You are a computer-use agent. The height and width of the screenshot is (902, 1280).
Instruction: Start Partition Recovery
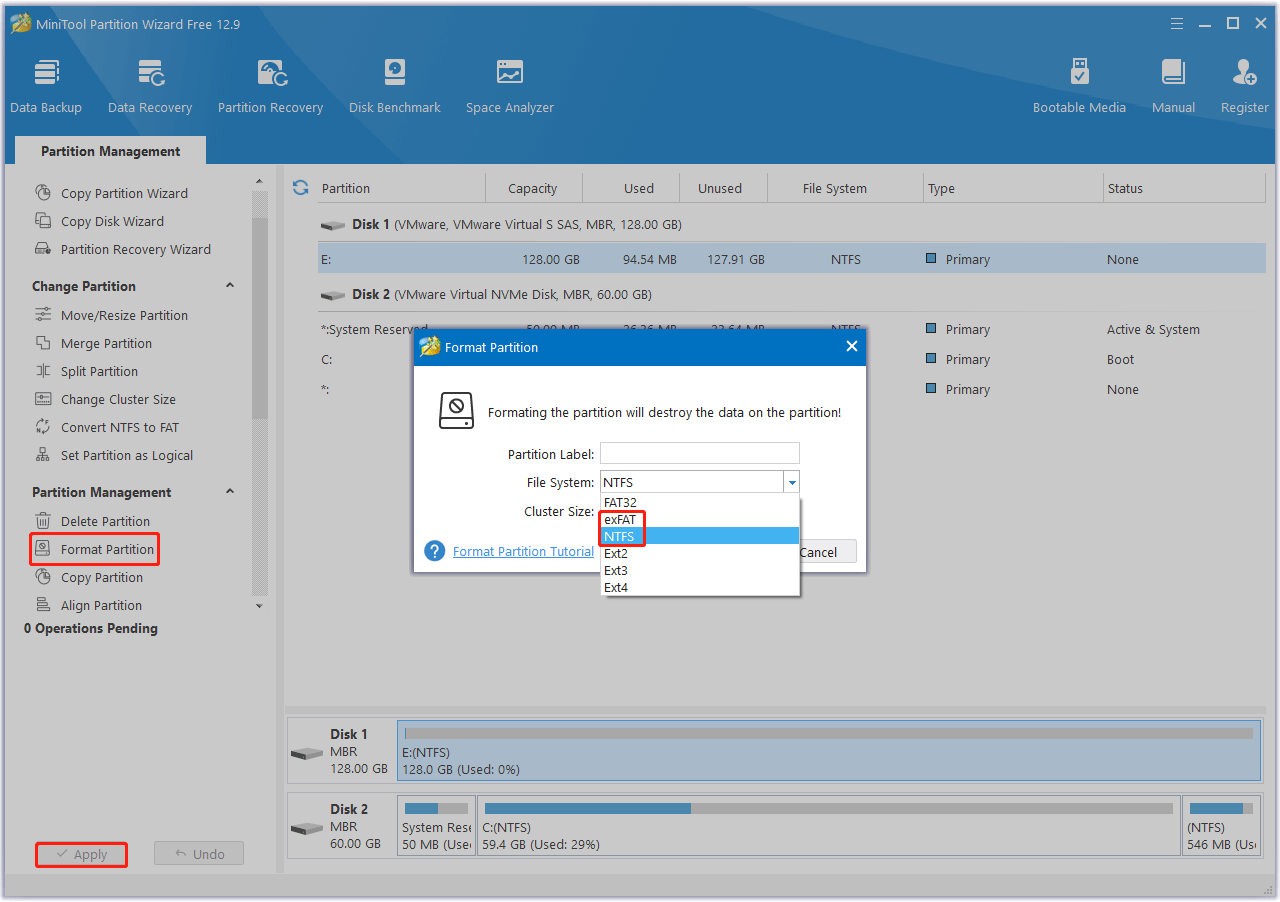(x=270, y=84)
